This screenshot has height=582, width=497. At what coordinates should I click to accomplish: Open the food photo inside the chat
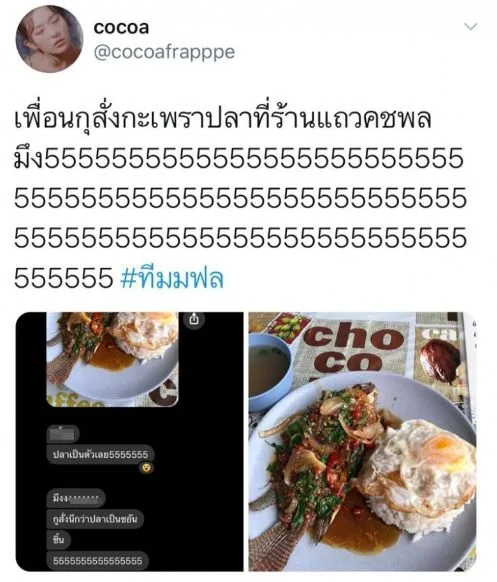(x=112, y=359)
